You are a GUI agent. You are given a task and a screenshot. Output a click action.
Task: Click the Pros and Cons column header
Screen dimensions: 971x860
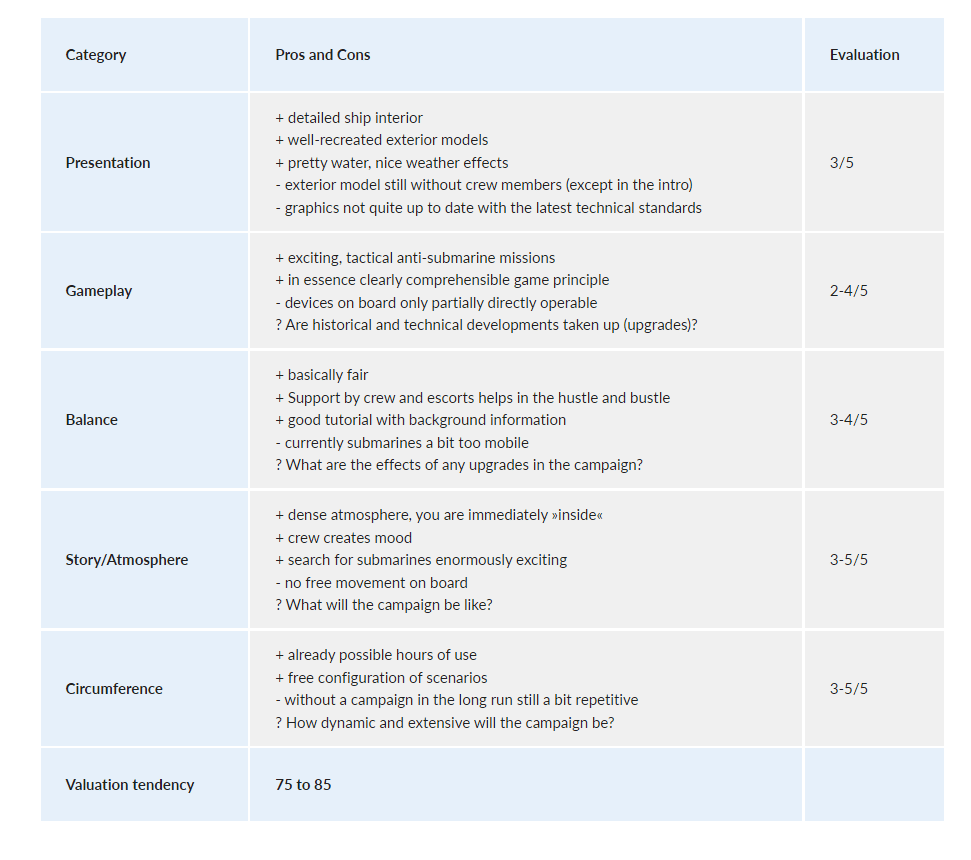coord(323,55)
